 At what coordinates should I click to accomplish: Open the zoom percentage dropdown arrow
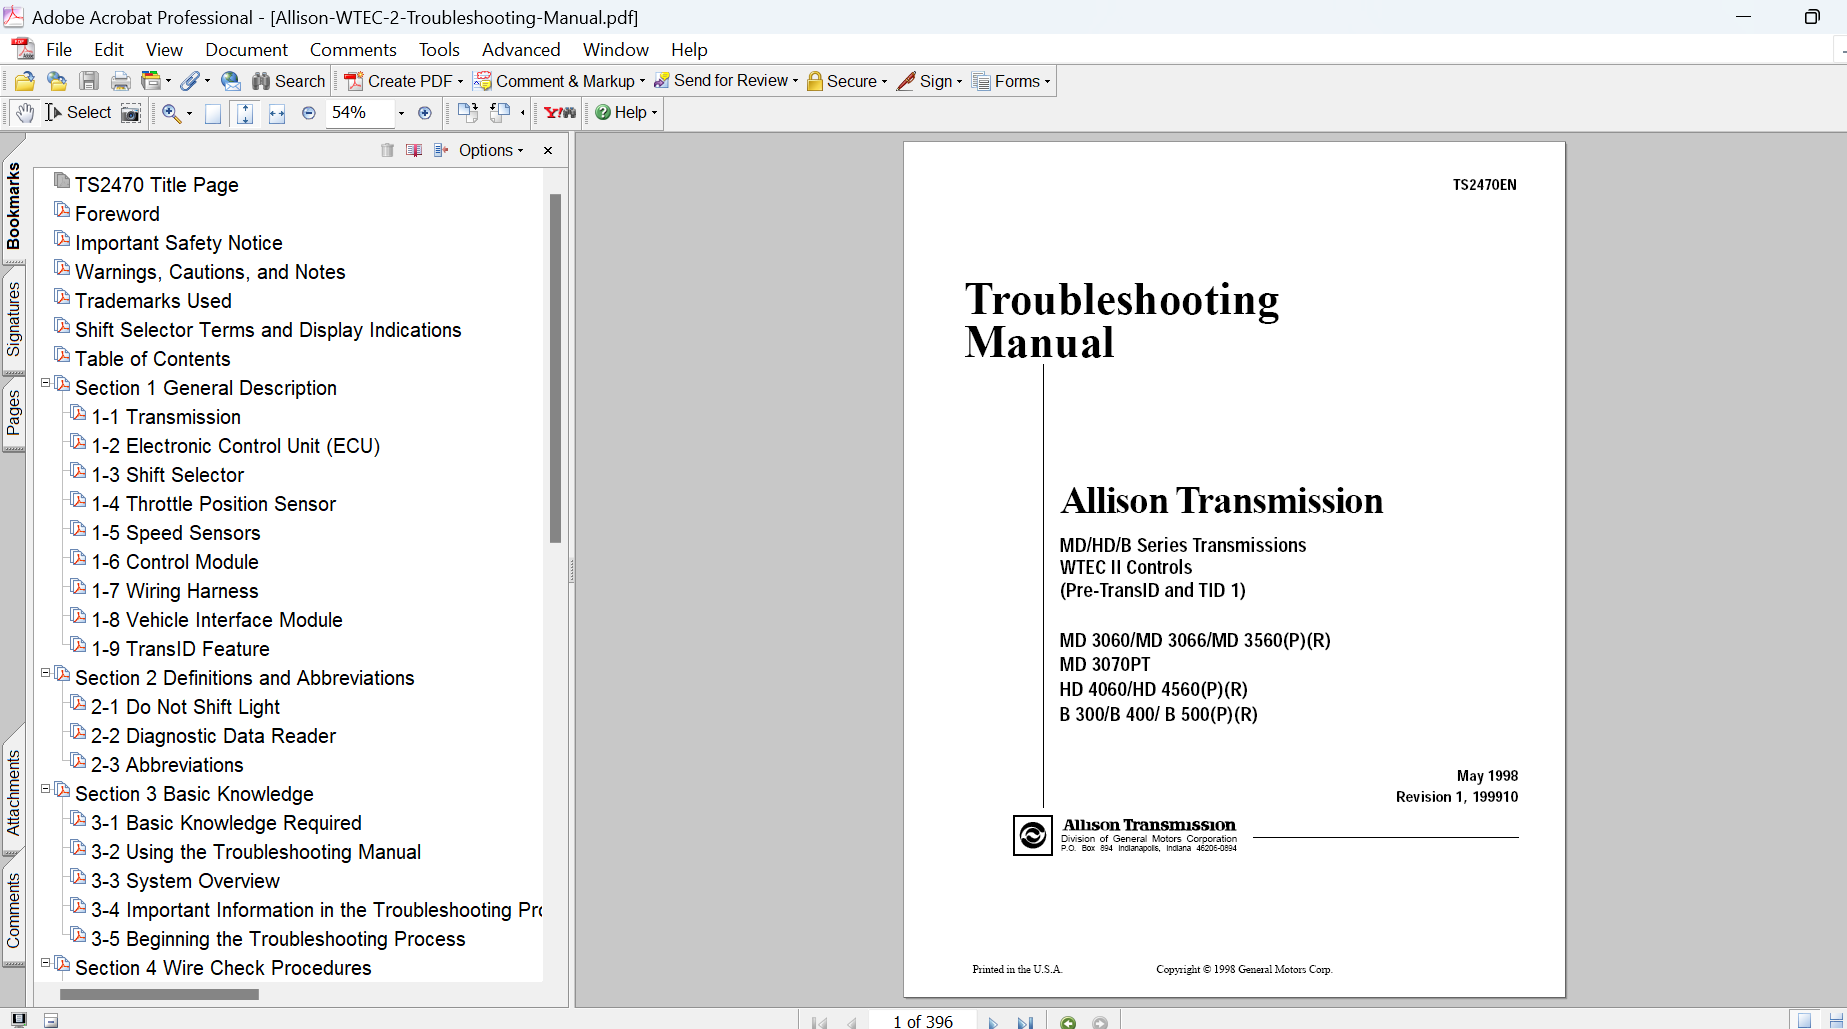[x=401, y=113]
